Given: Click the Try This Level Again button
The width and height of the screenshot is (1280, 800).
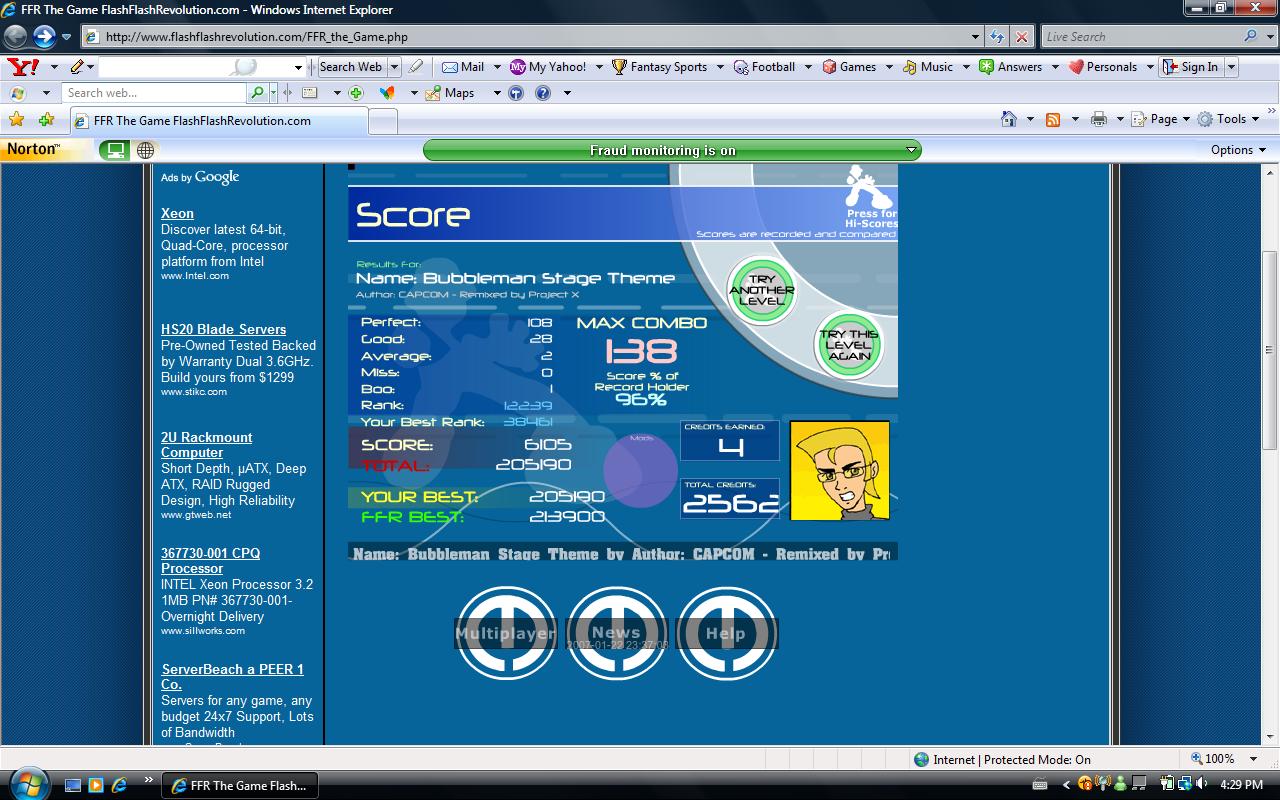Looking at the screenshot, I should coord(849,345).
